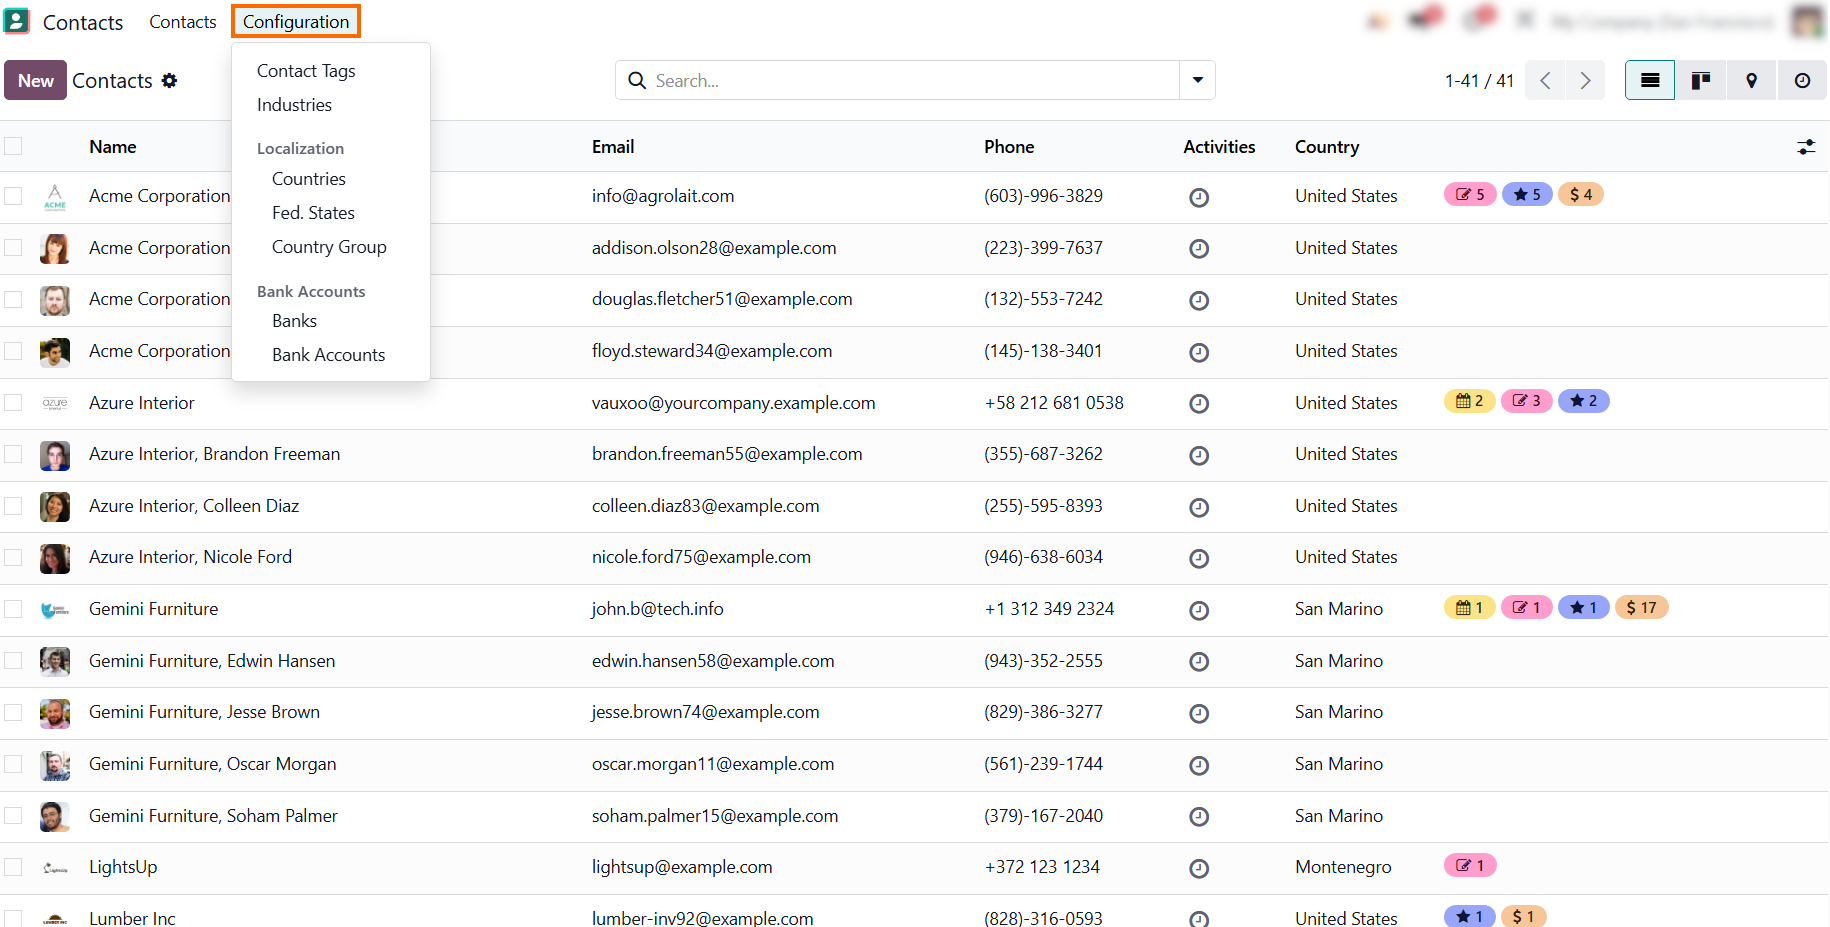Click the blue star badge 5 on Acme Corporation
Viewport: 1830px width, 927px height.
point(1527,194)
